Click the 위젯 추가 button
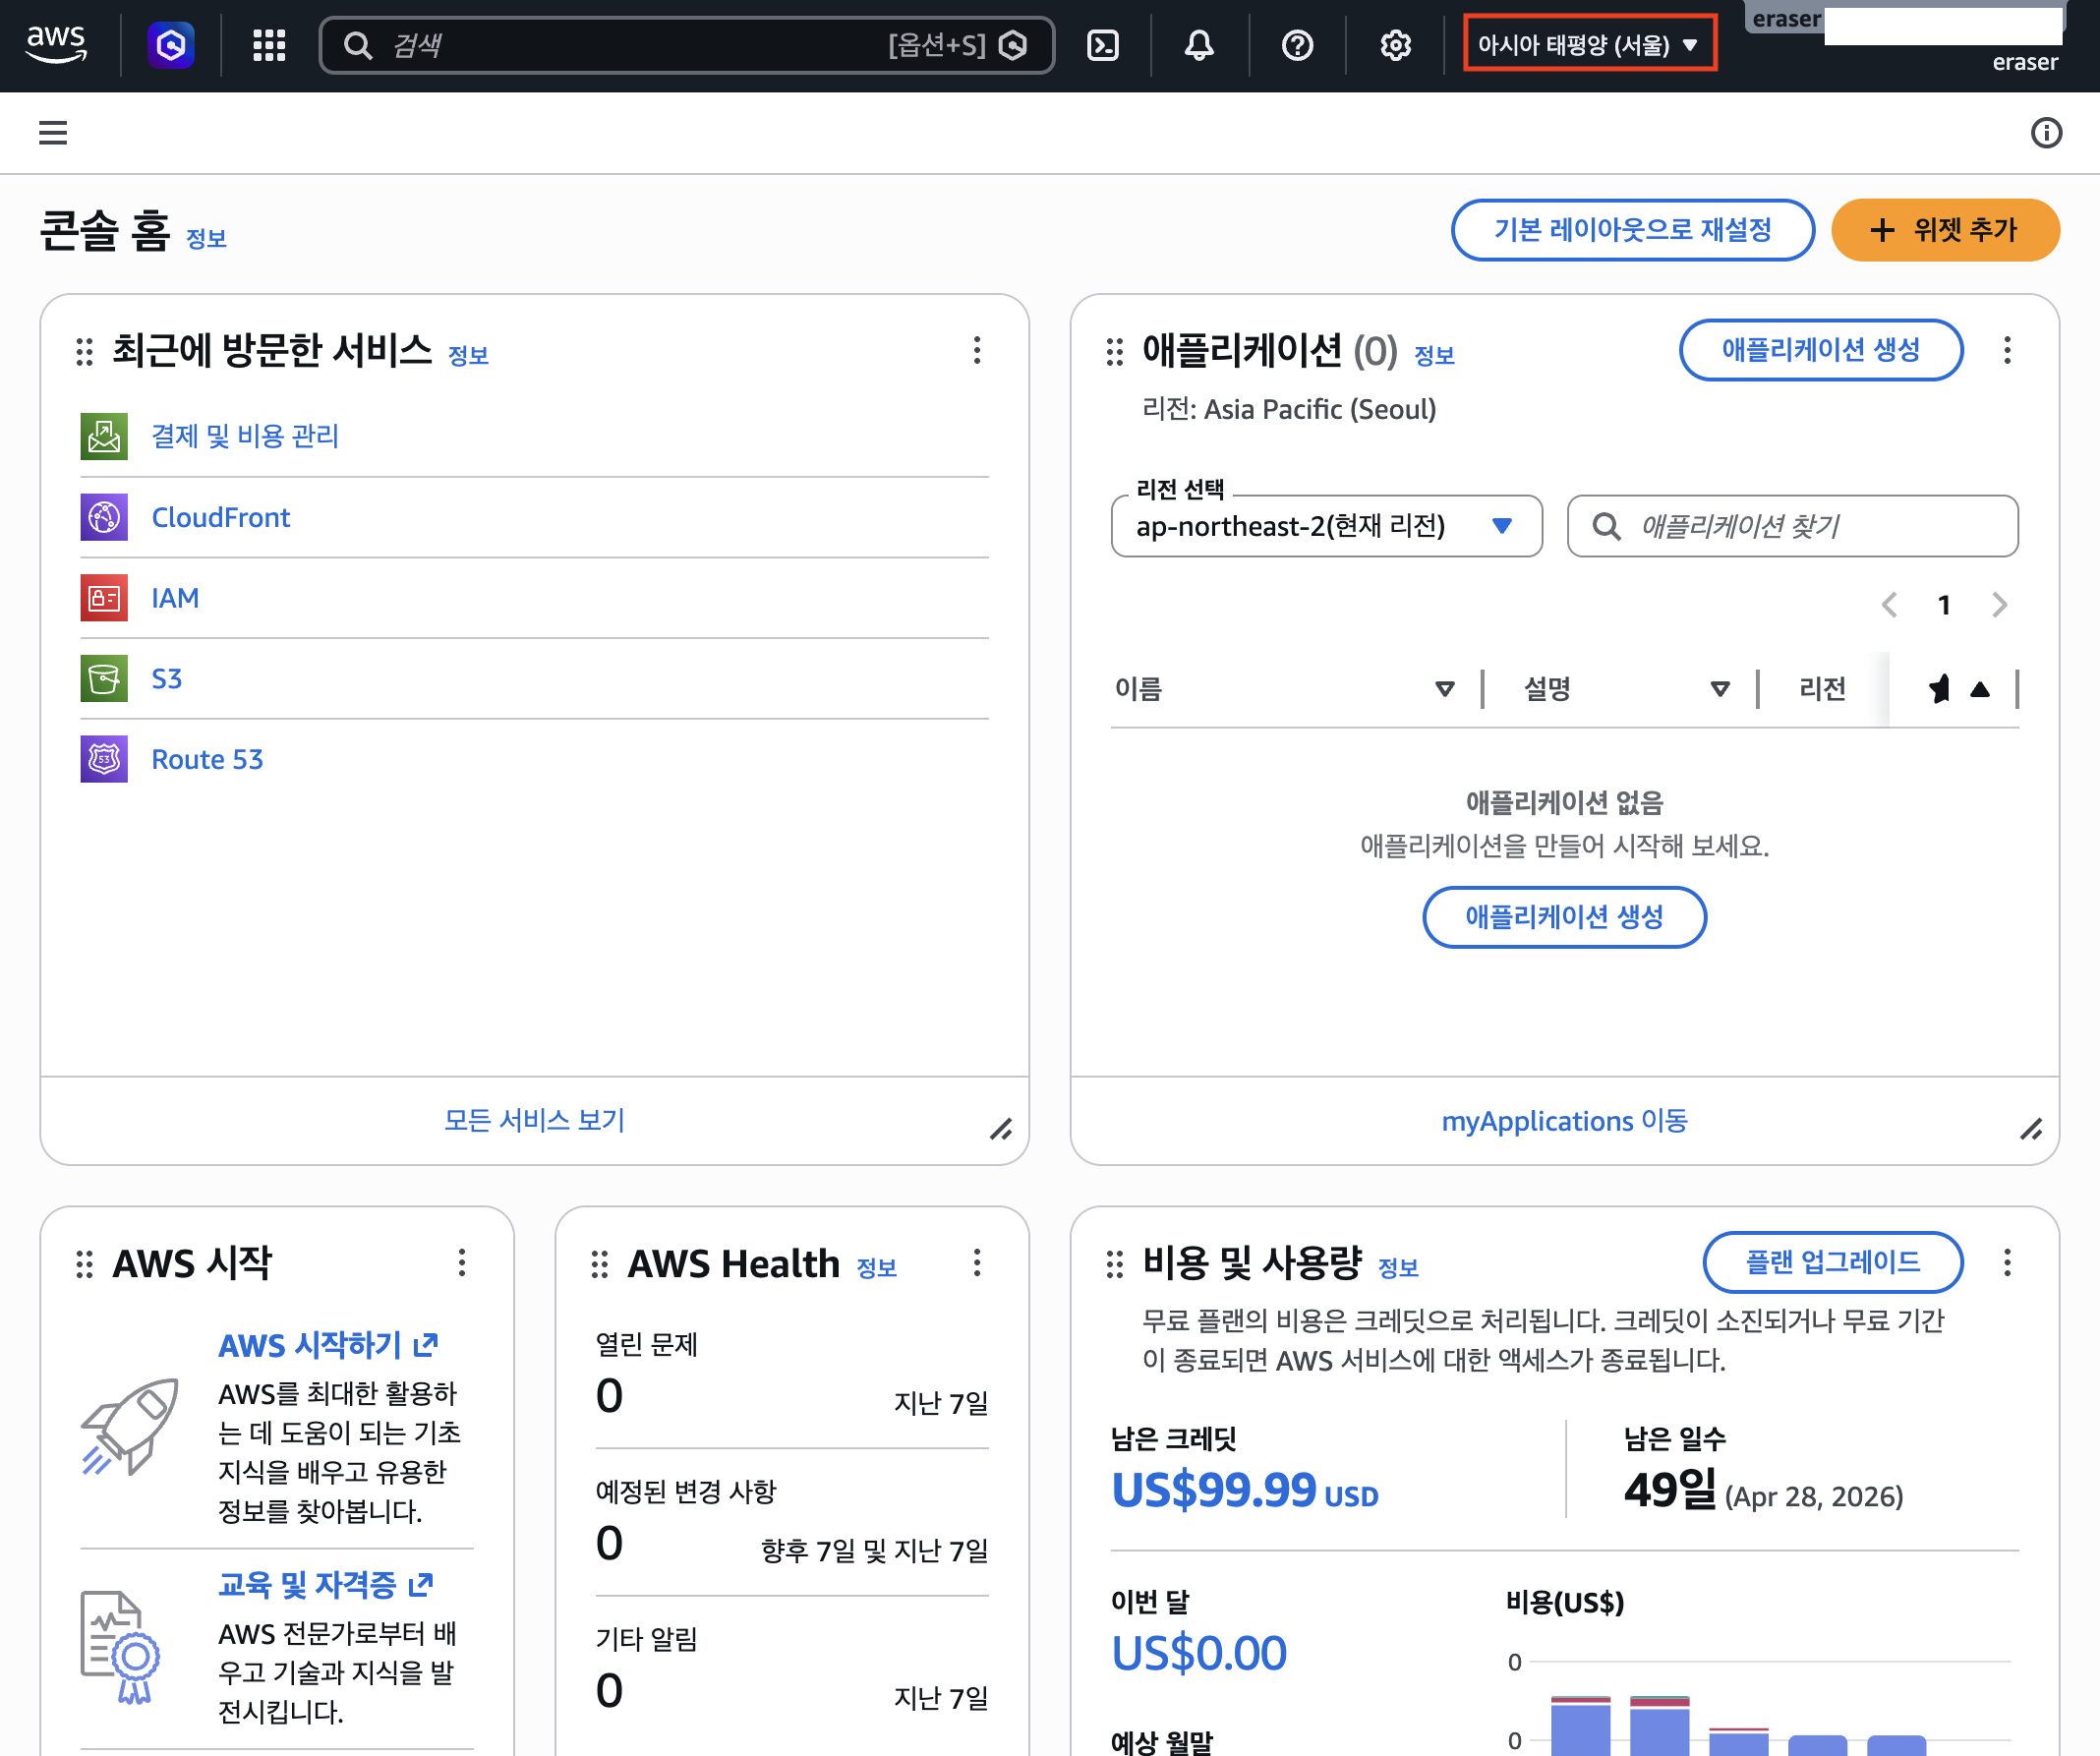Image resolution: width=2100 pixels, height=1756 pixels. (x=1944, y=230)
